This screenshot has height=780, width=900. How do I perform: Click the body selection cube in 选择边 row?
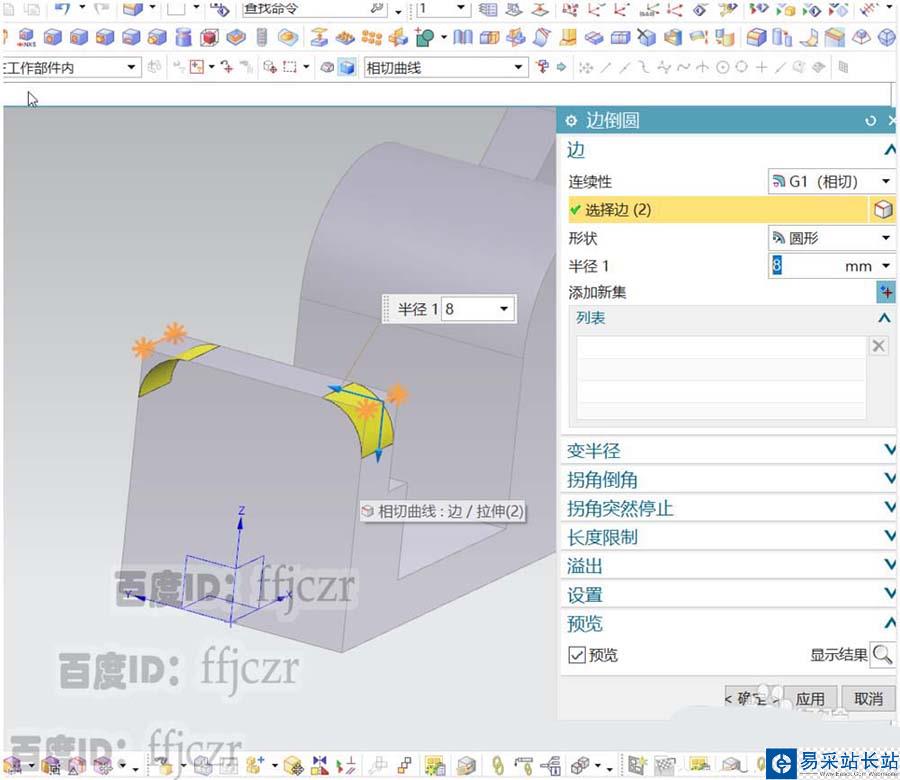coord(883,209)
